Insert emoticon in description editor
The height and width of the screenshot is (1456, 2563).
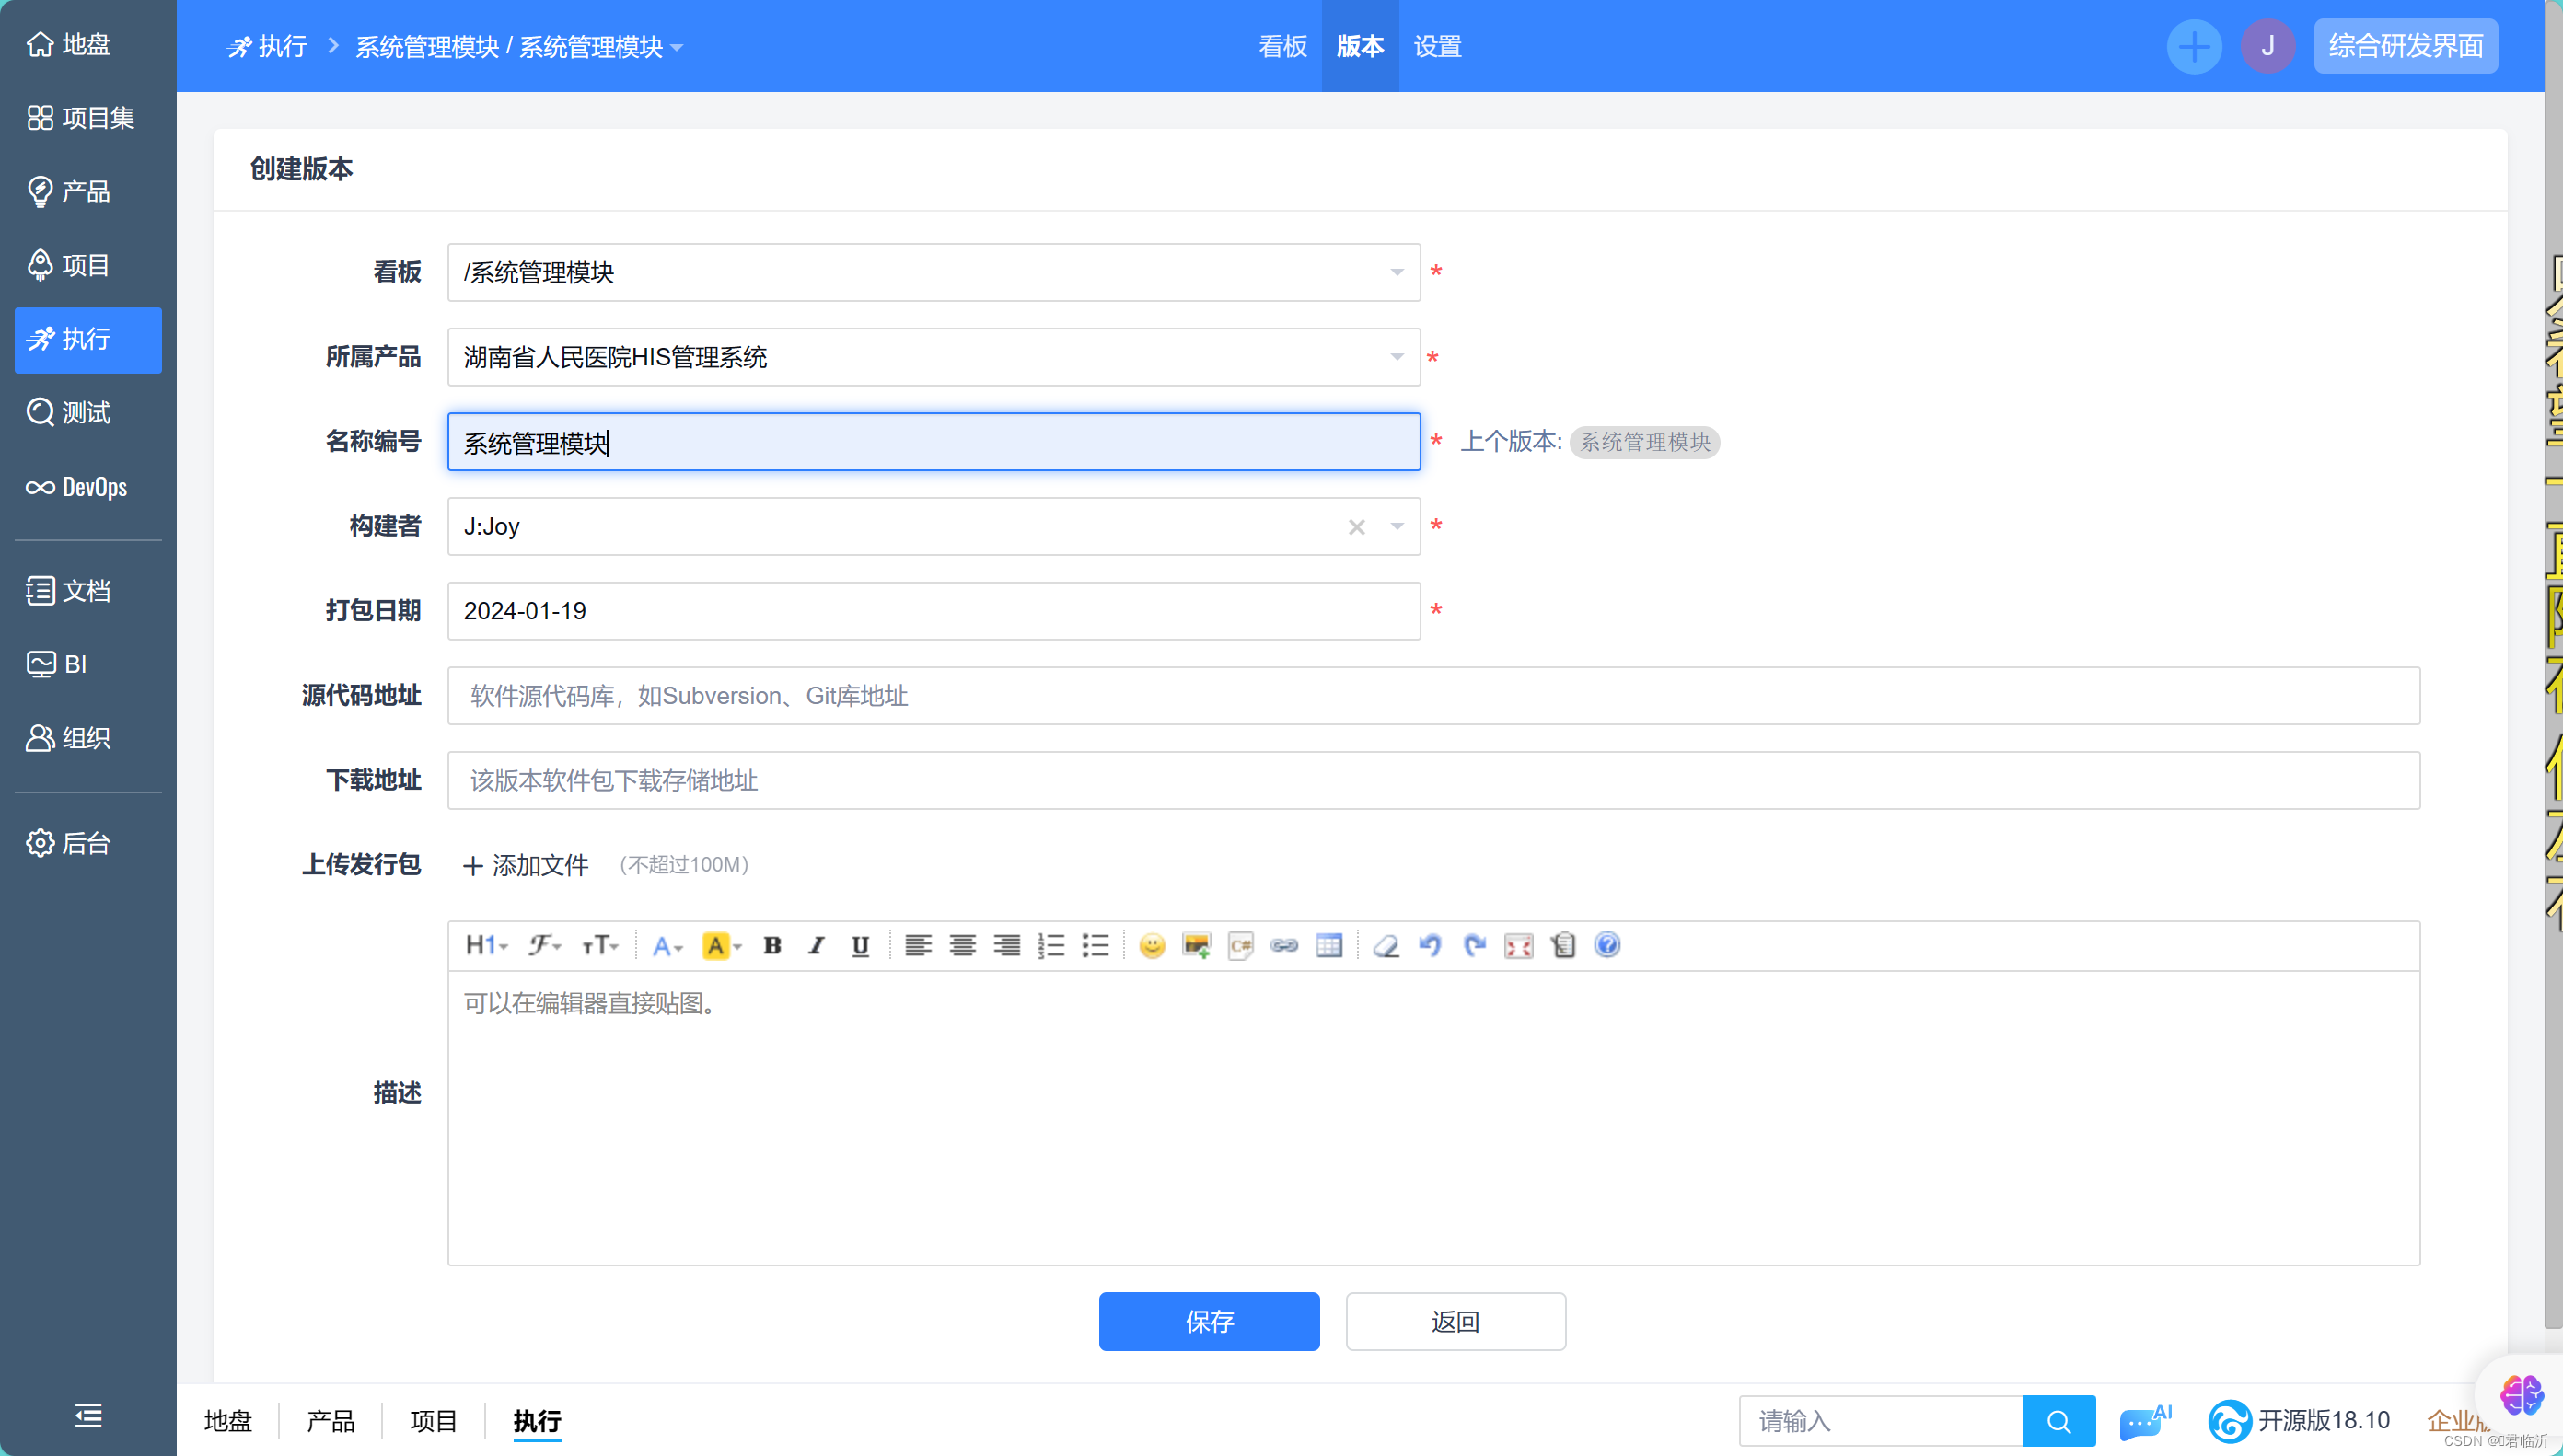tap(1152, 945)
